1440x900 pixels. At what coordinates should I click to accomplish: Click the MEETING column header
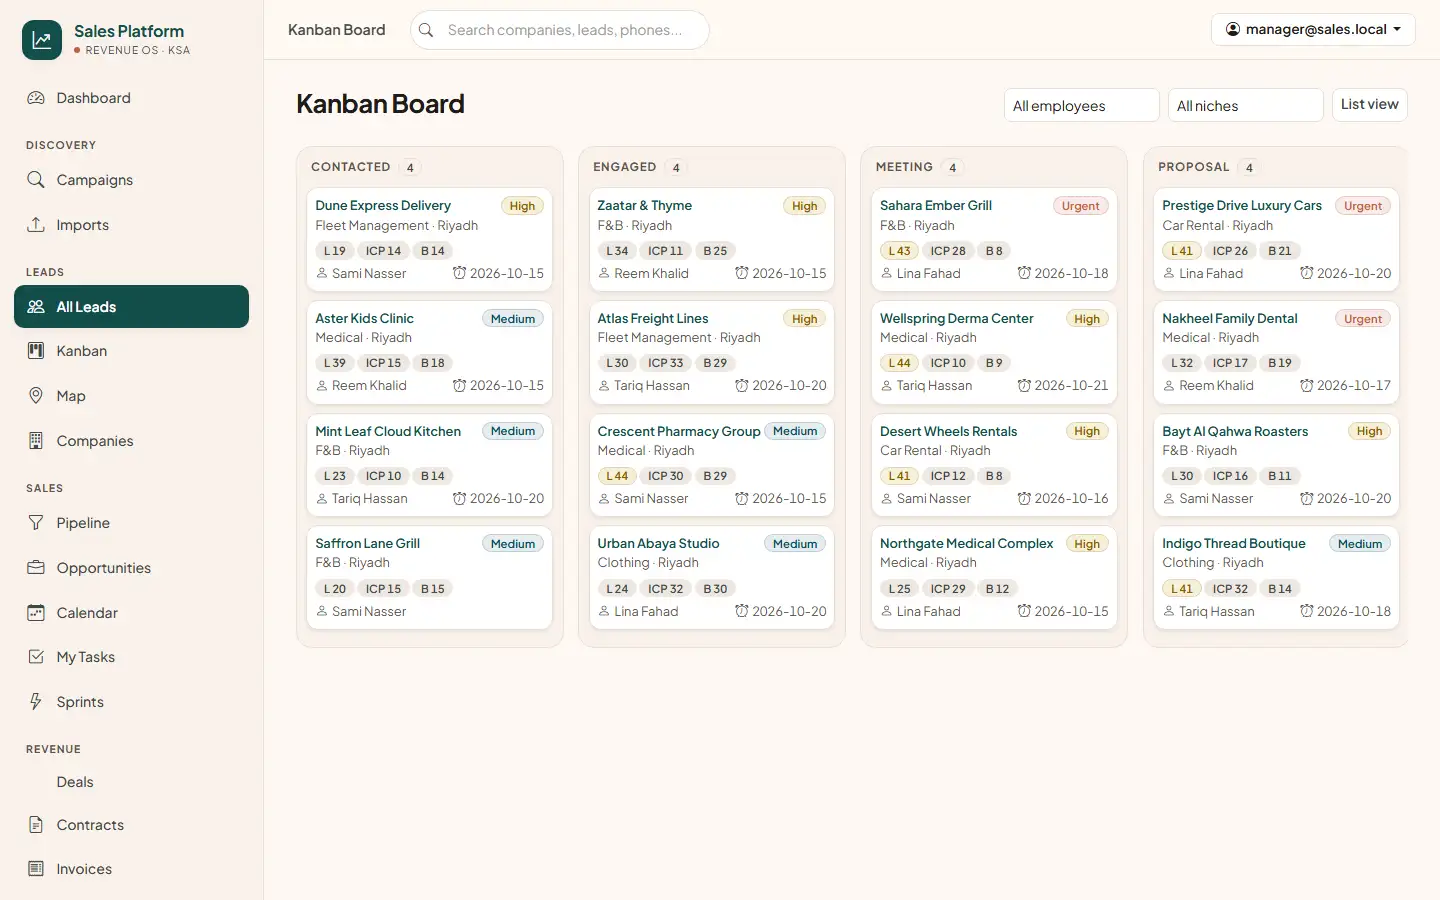(904, 167)
